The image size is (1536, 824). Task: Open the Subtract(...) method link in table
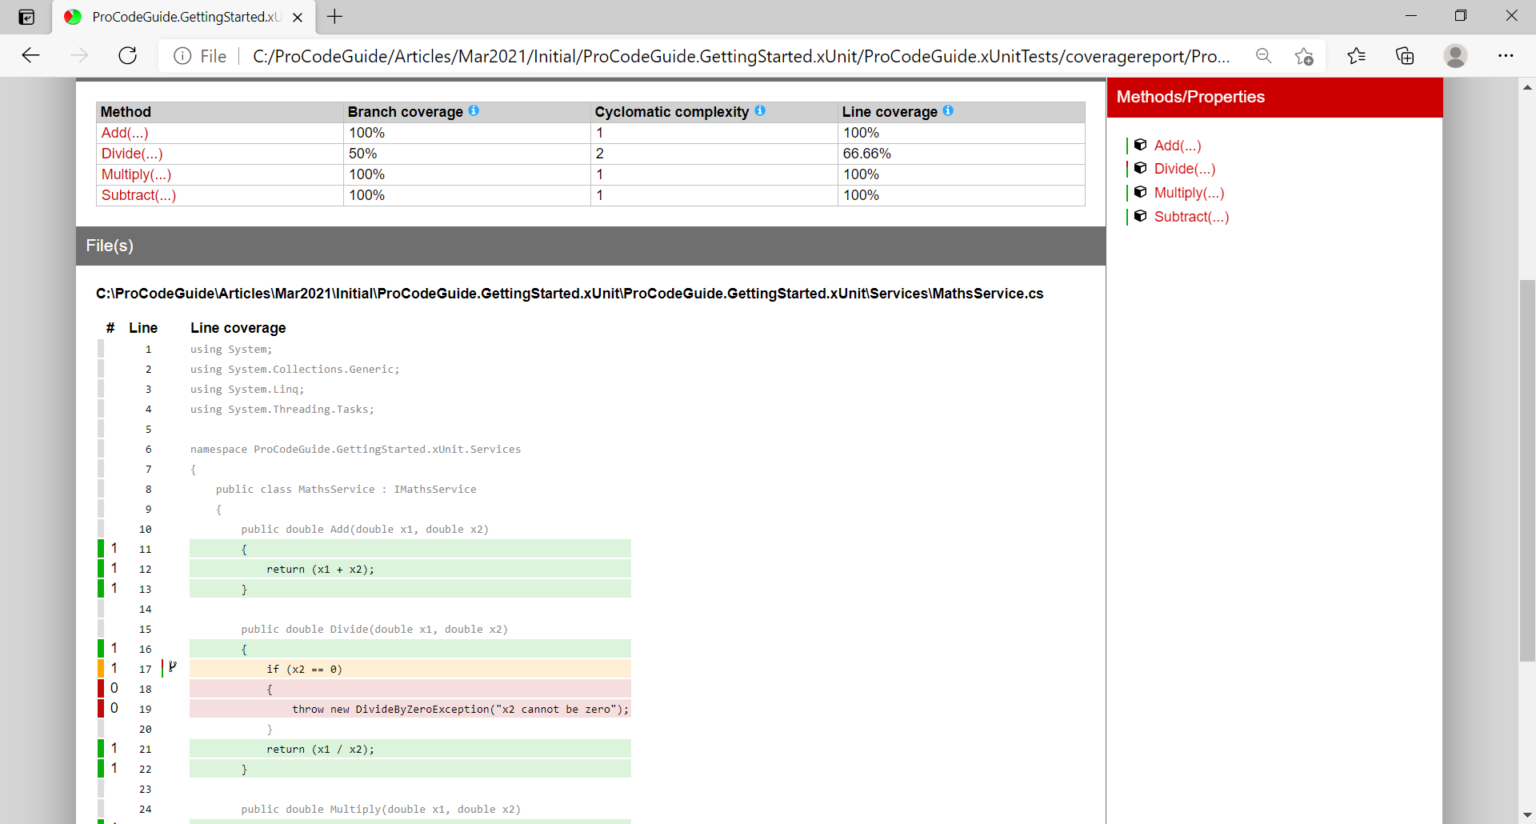tap(138, 196)
